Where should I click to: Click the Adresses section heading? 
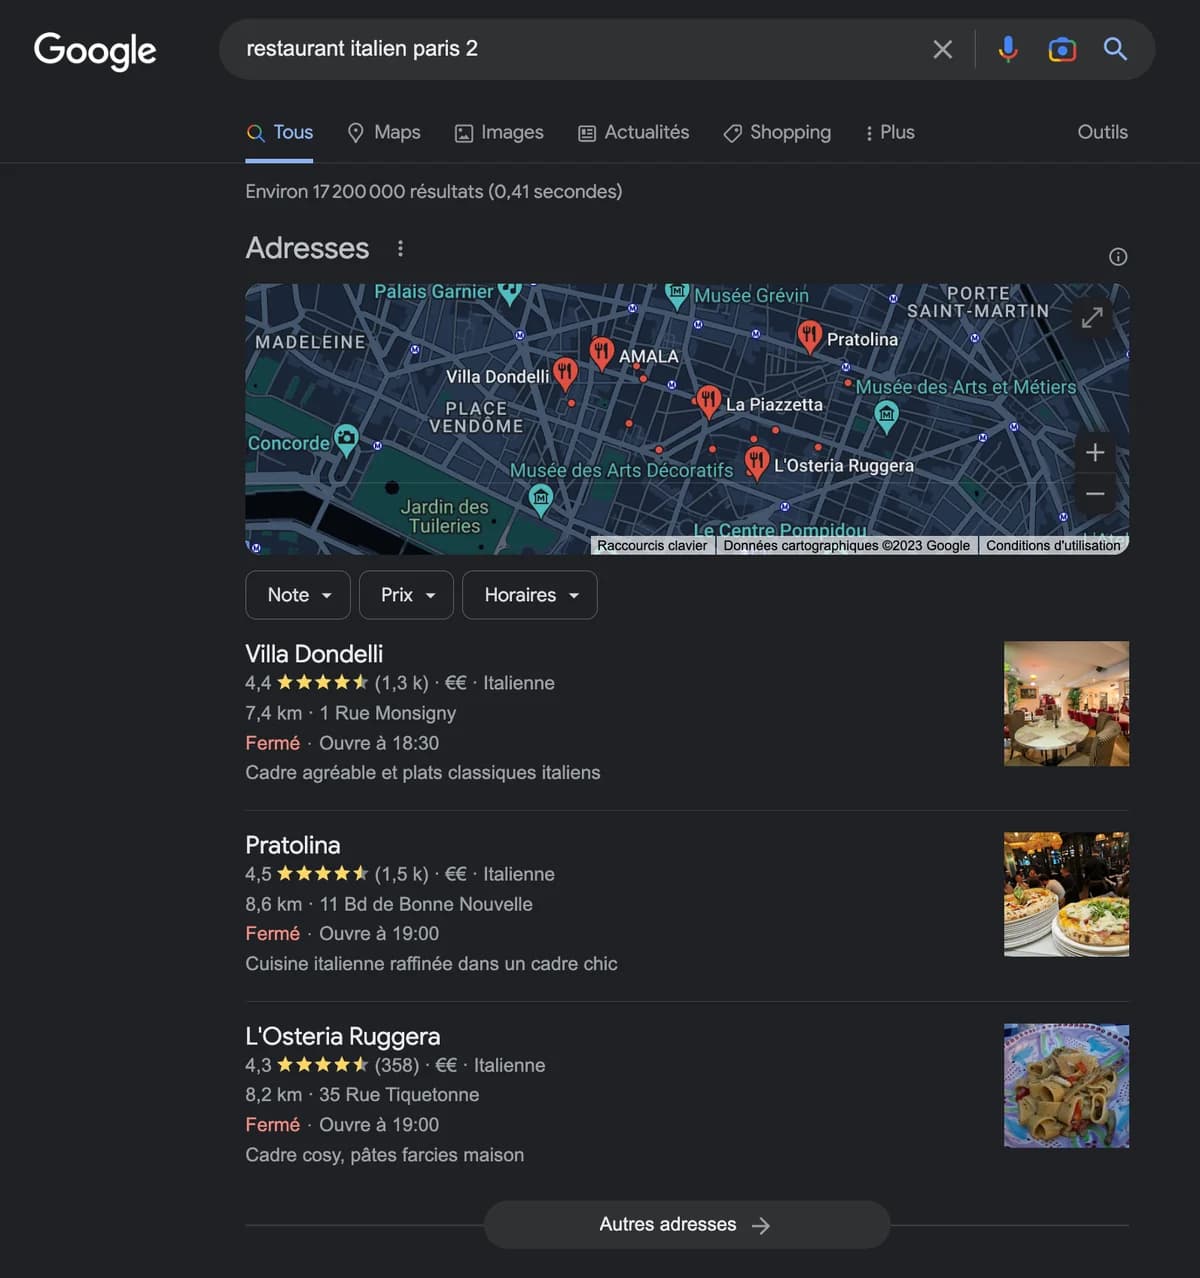tap(307, 248)
